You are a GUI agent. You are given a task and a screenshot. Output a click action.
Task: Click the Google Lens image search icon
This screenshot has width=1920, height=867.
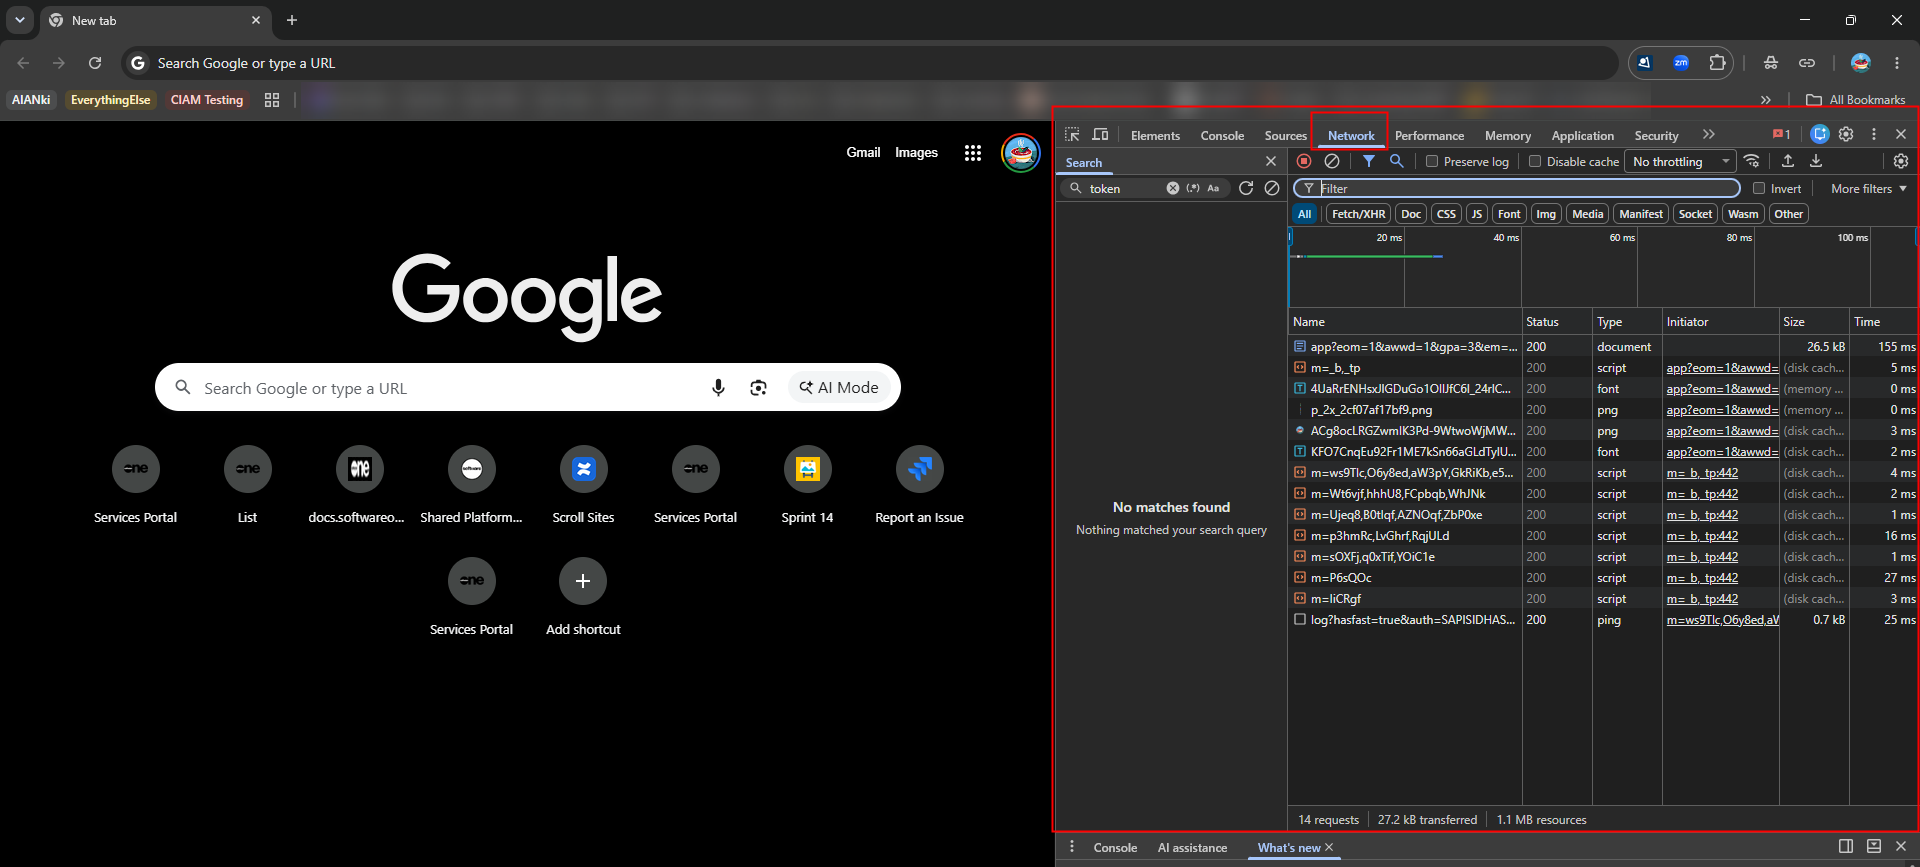tap(759, 388)
